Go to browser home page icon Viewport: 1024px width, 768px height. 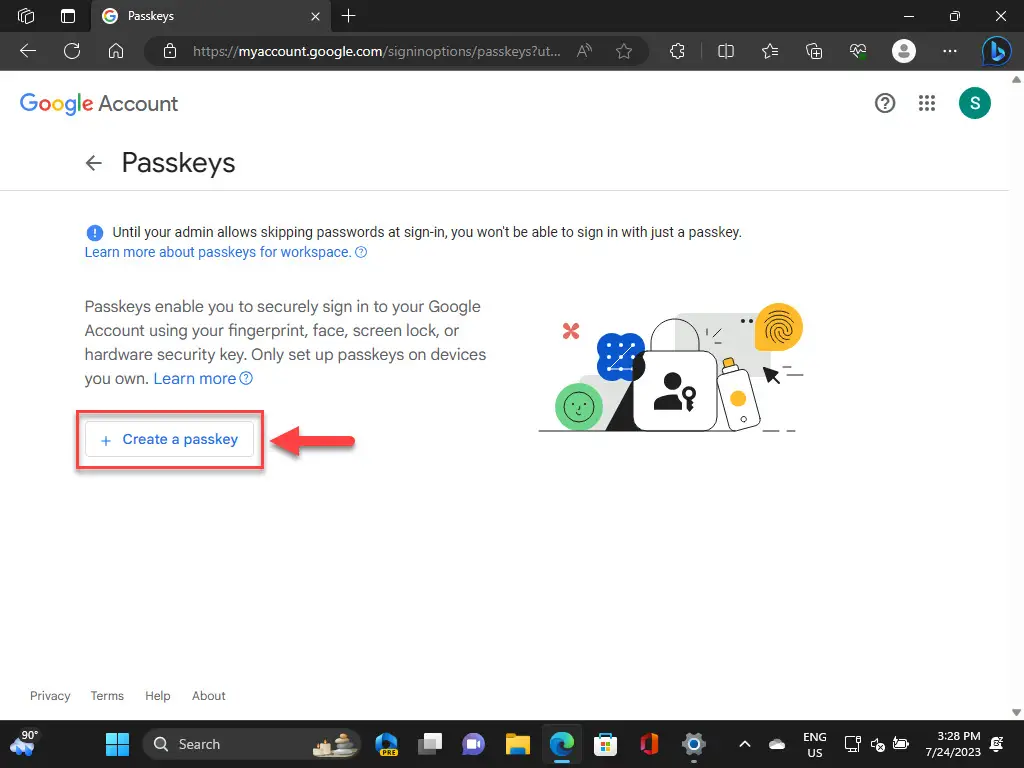[x=116, y=51]
